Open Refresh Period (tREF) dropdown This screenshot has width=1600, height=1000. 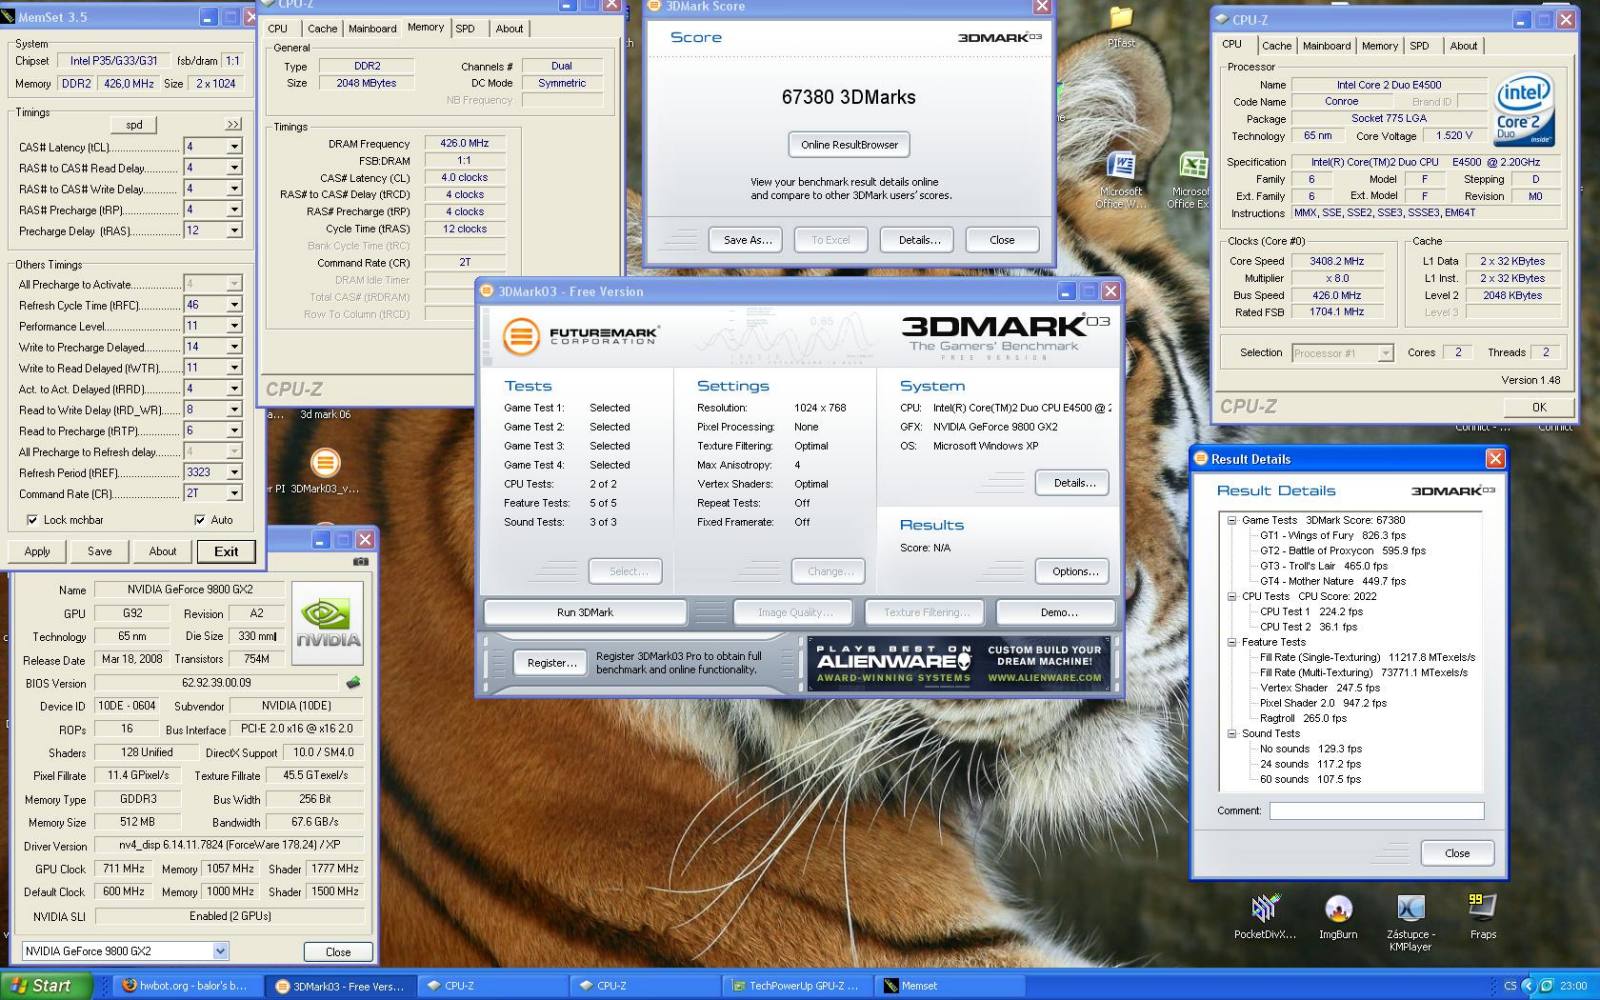234,472
